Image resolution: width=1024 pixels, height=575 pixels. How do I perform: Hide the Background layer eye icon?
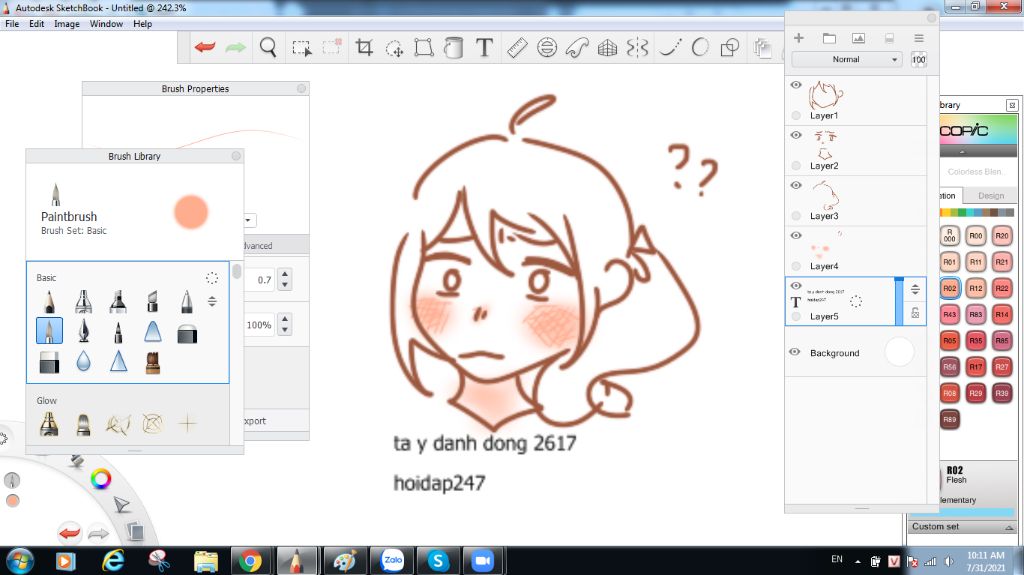(x=795, y=352)
